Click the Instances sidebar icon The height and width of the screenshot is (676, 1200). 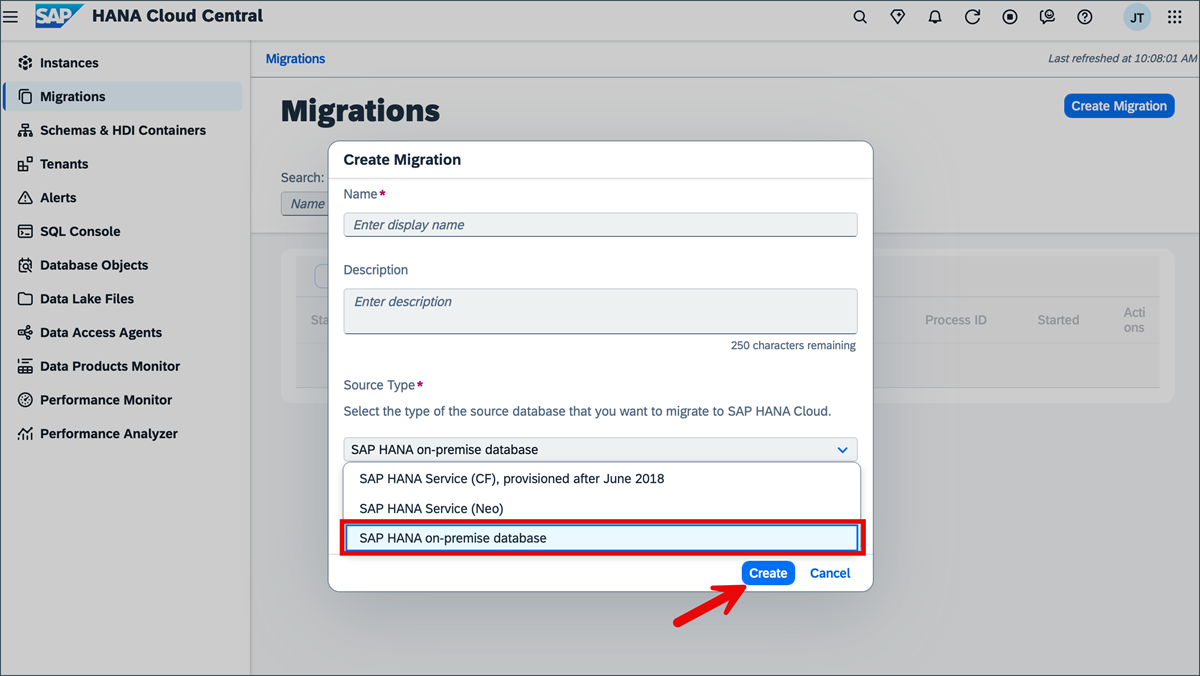coord(25,63)
